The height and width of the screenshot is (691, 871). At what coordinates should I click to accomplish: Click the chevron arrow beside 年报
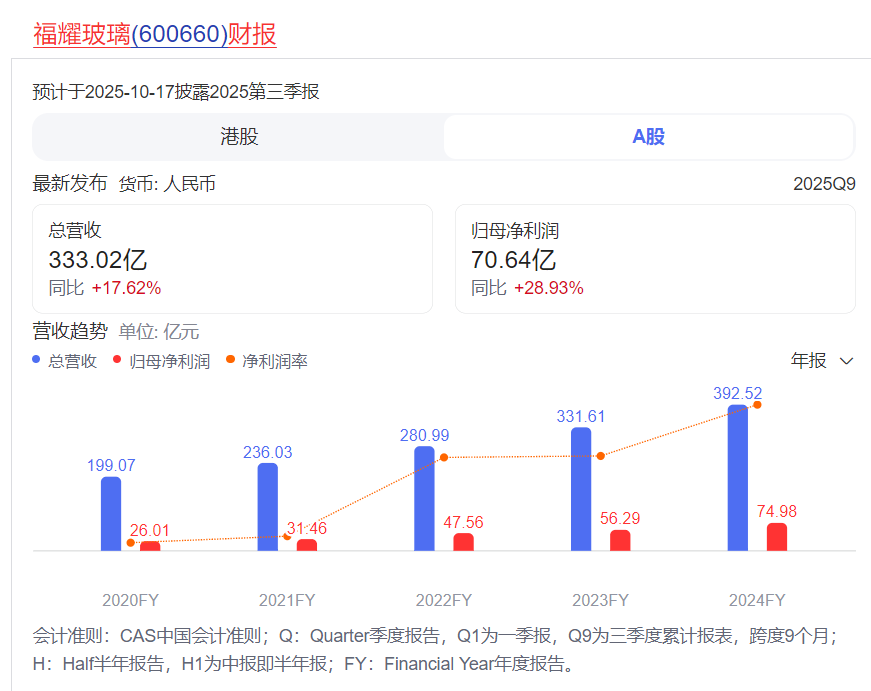[846, 361]
